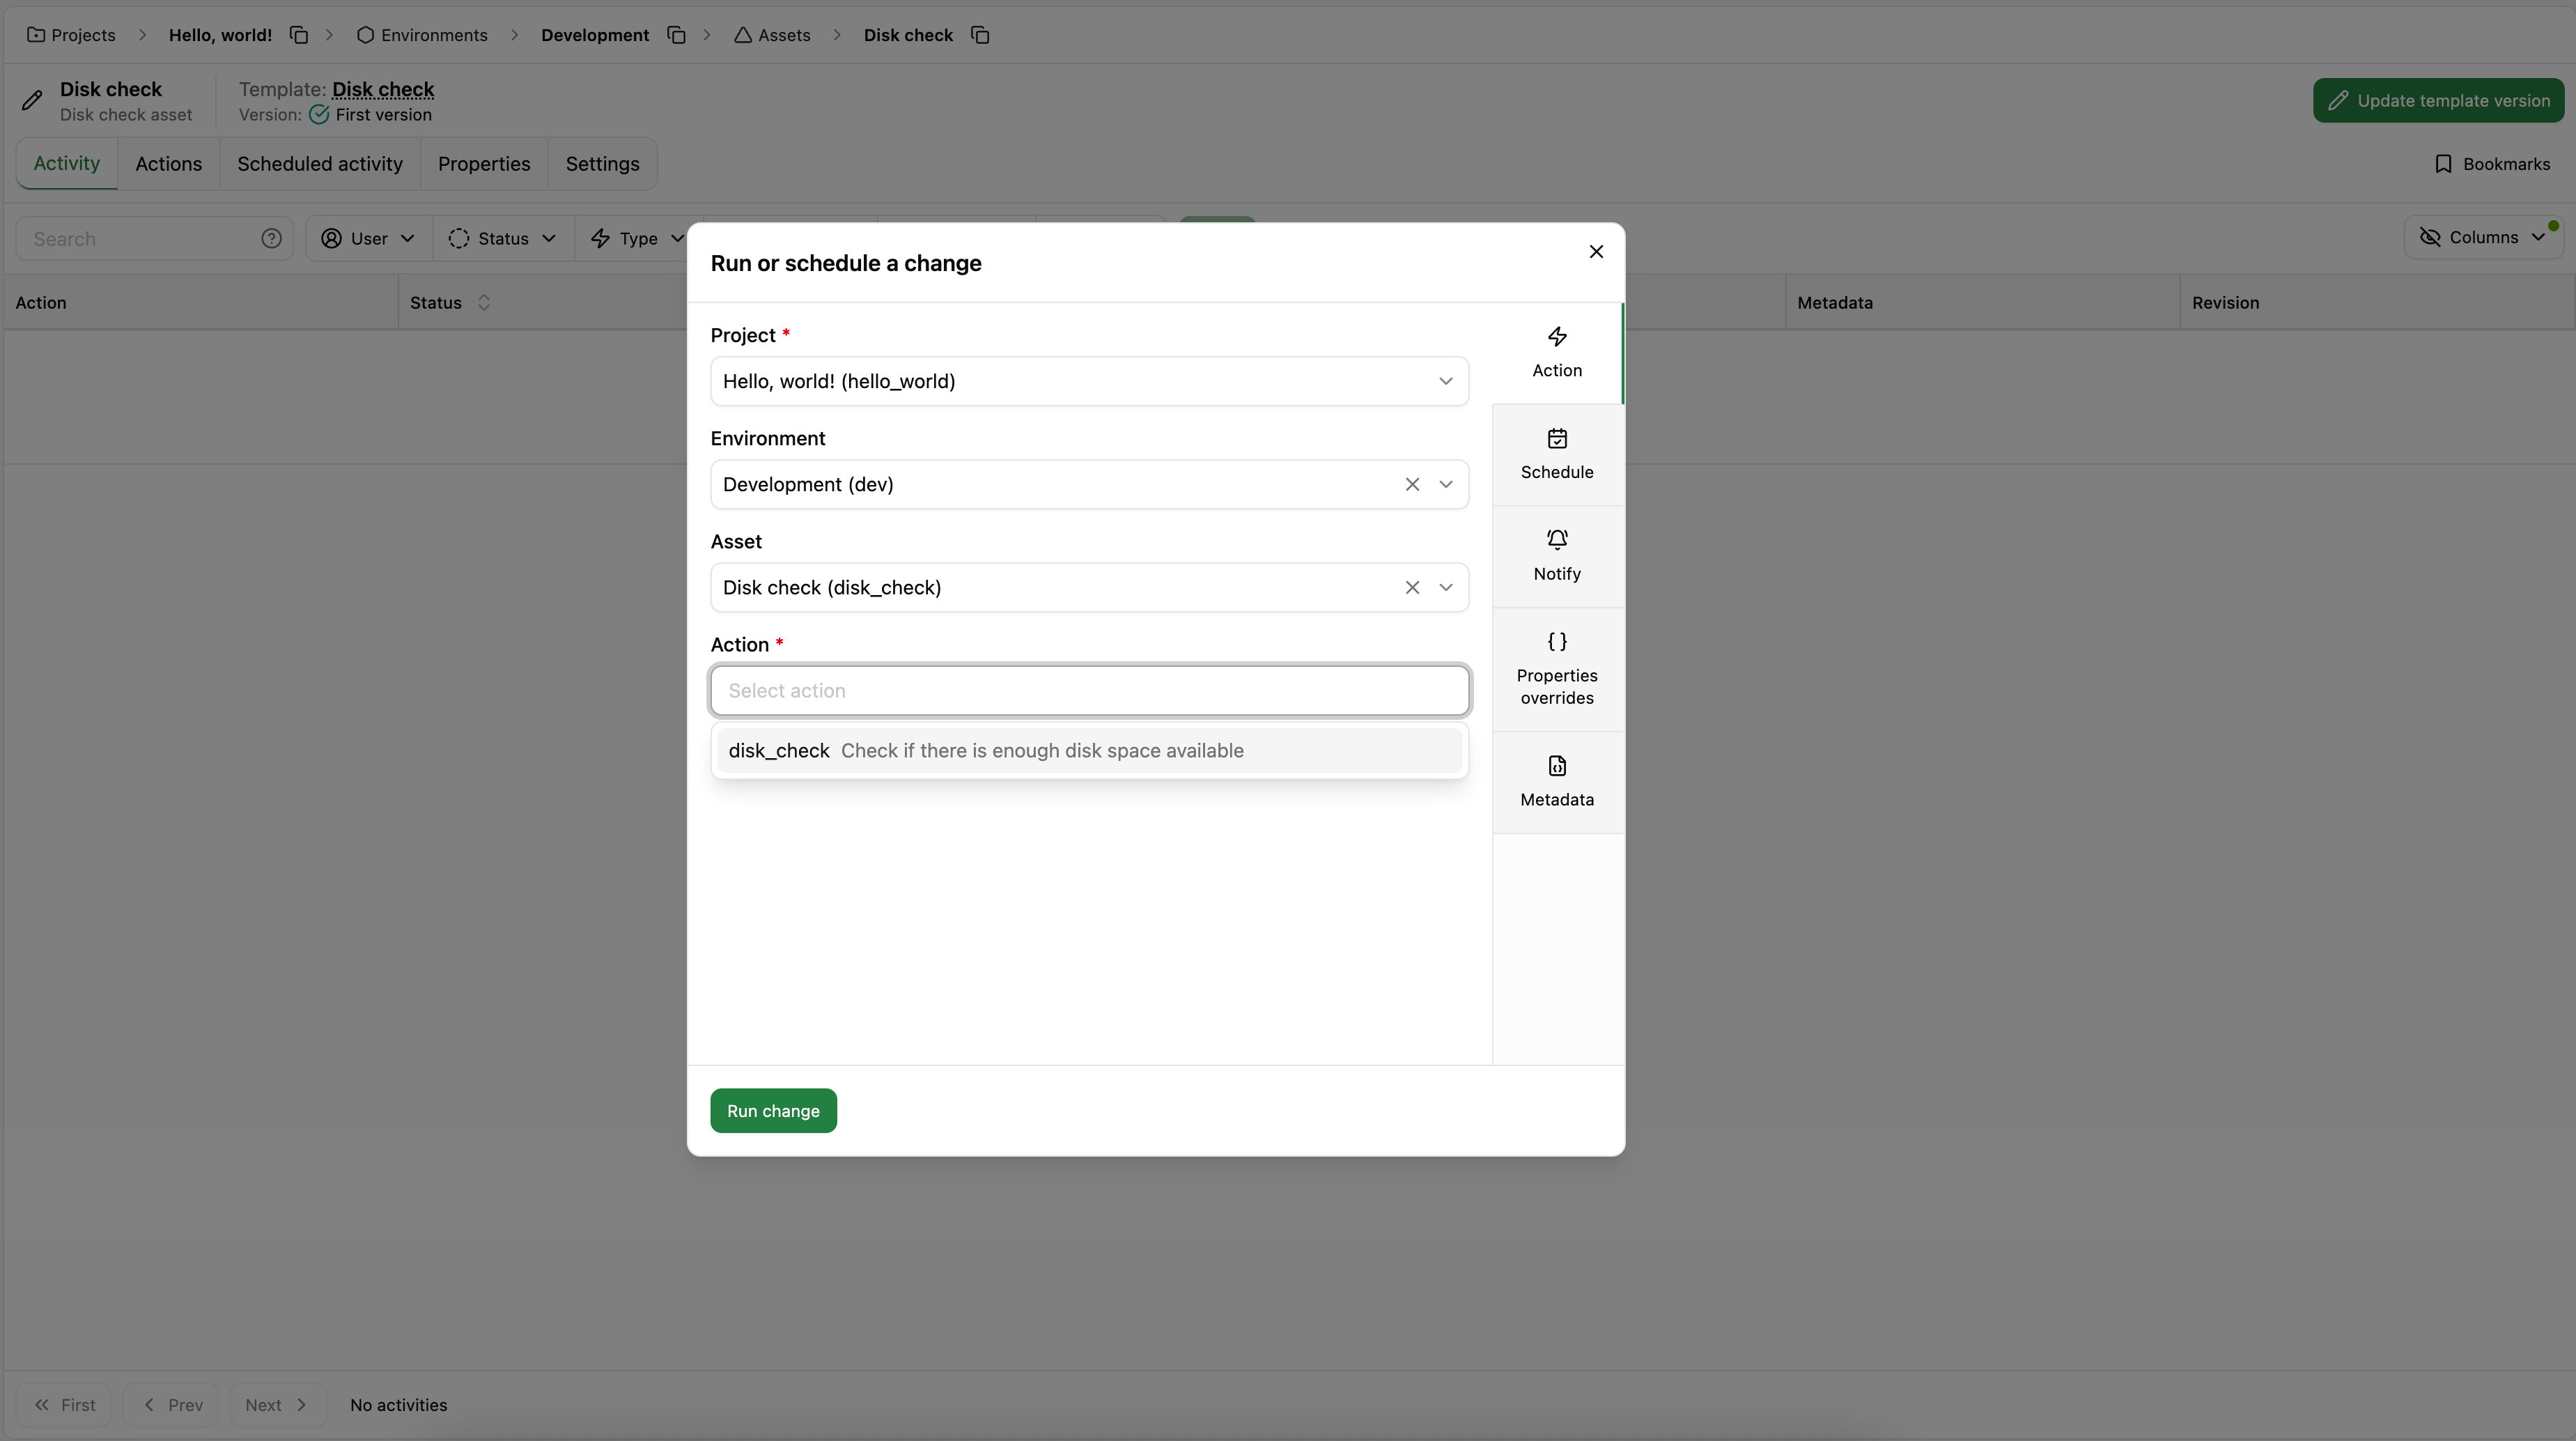Open the Status filter dropdown
Viewport: 2576px width, 1441px height.
point(502,238)
